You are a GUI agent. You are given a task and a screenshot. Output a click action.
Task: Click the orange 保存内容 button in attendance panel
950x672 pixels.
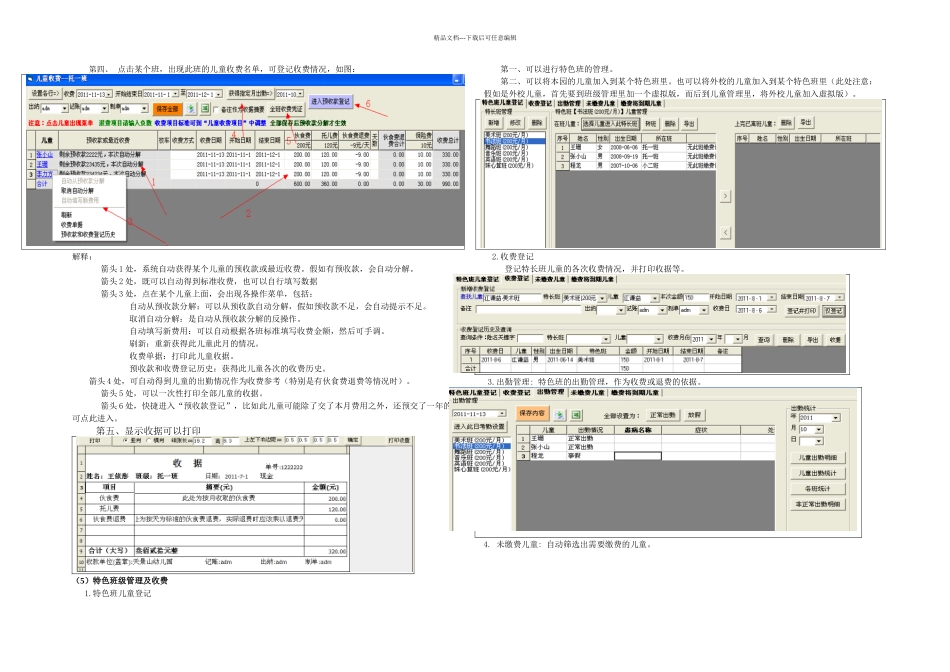click(x=532, y=412)
